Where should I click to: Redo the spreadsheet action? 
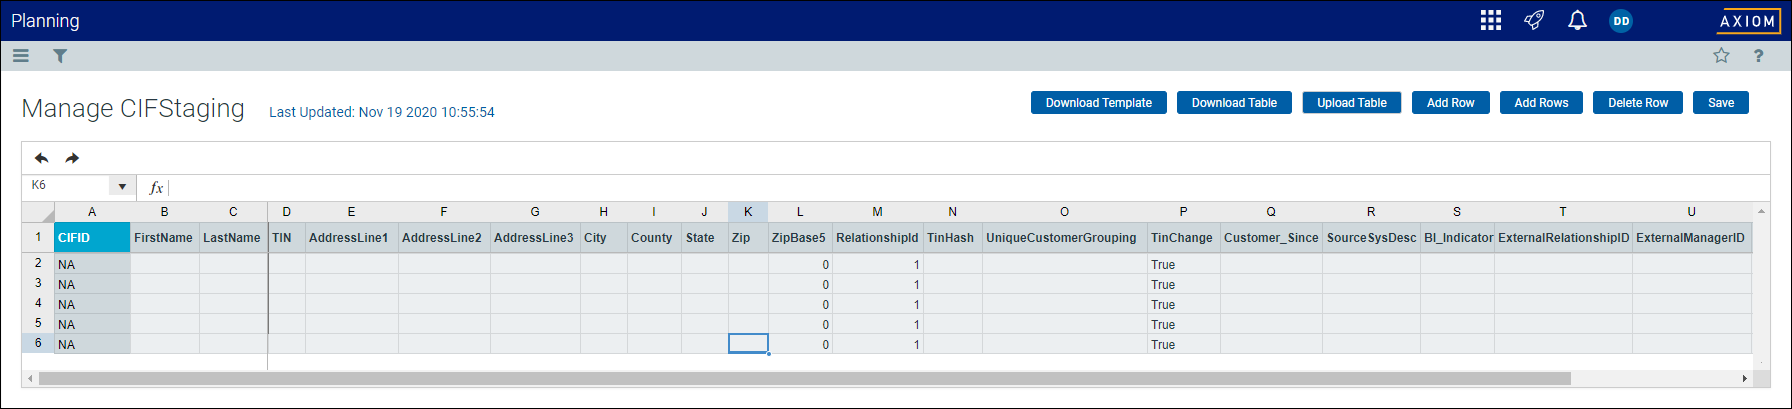[x=72, y=158]
